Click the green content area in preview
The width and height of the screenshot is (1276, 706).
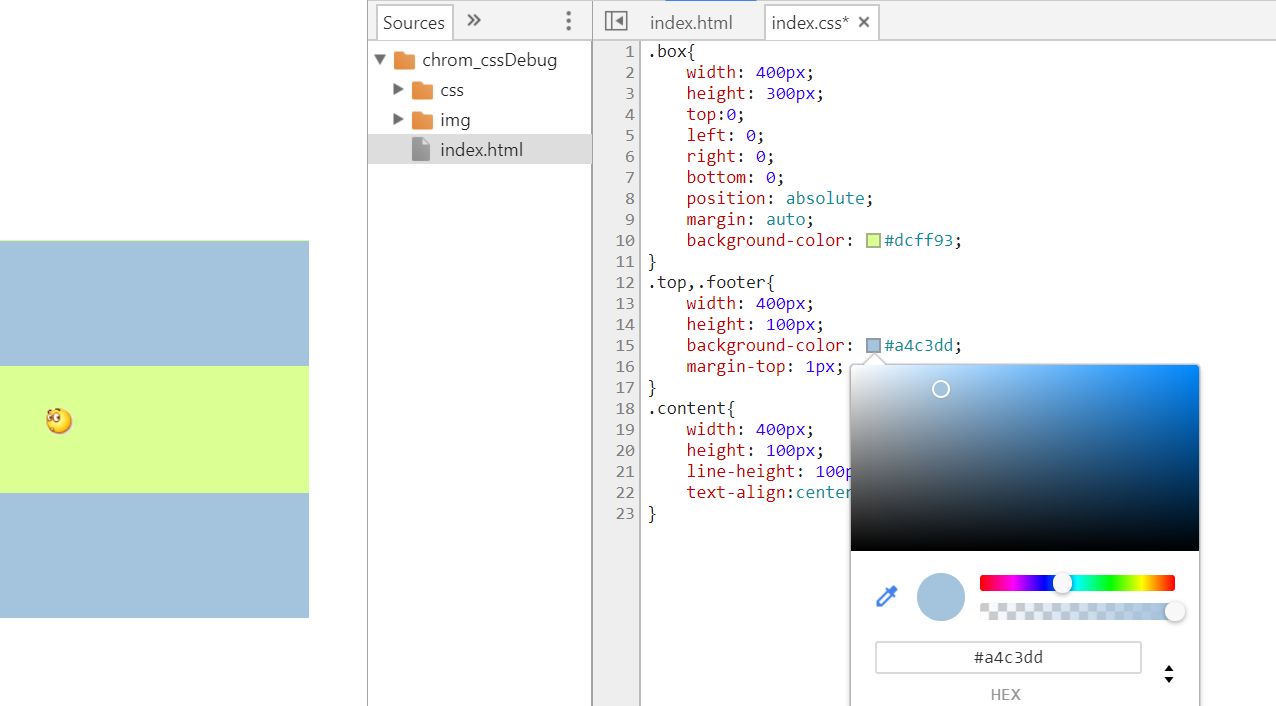pos(154,429)
